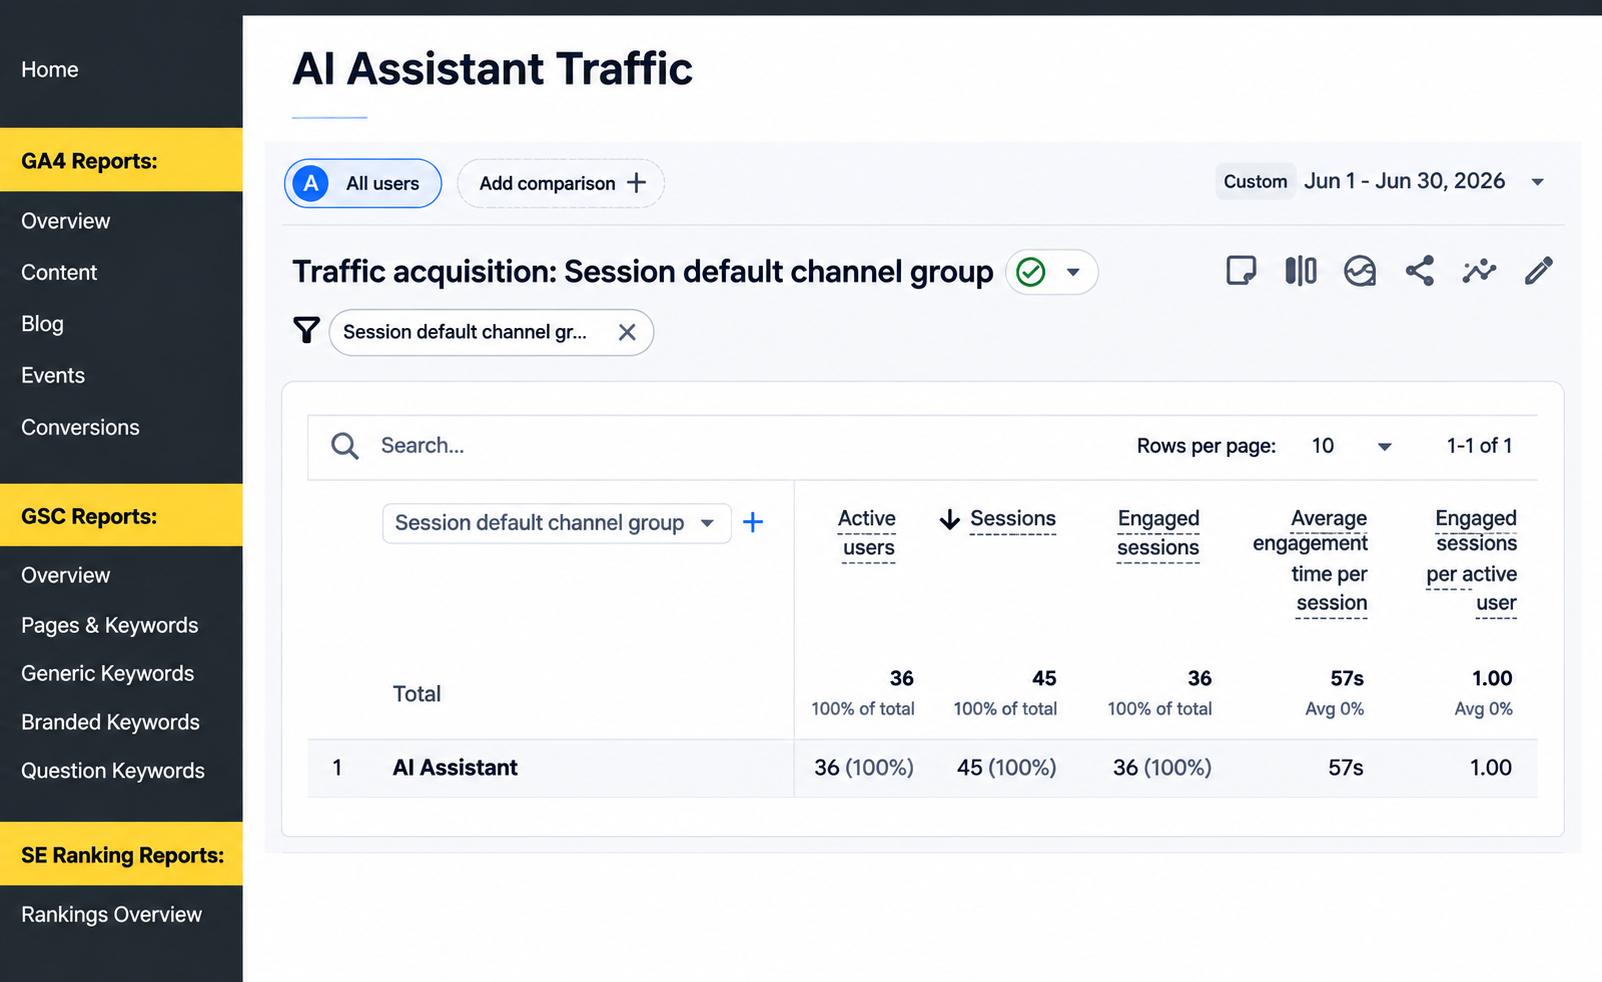This screenshot has width=1602, height=982.
Task: Sort by Average engagement time per session header
Action: (1310, 560)
